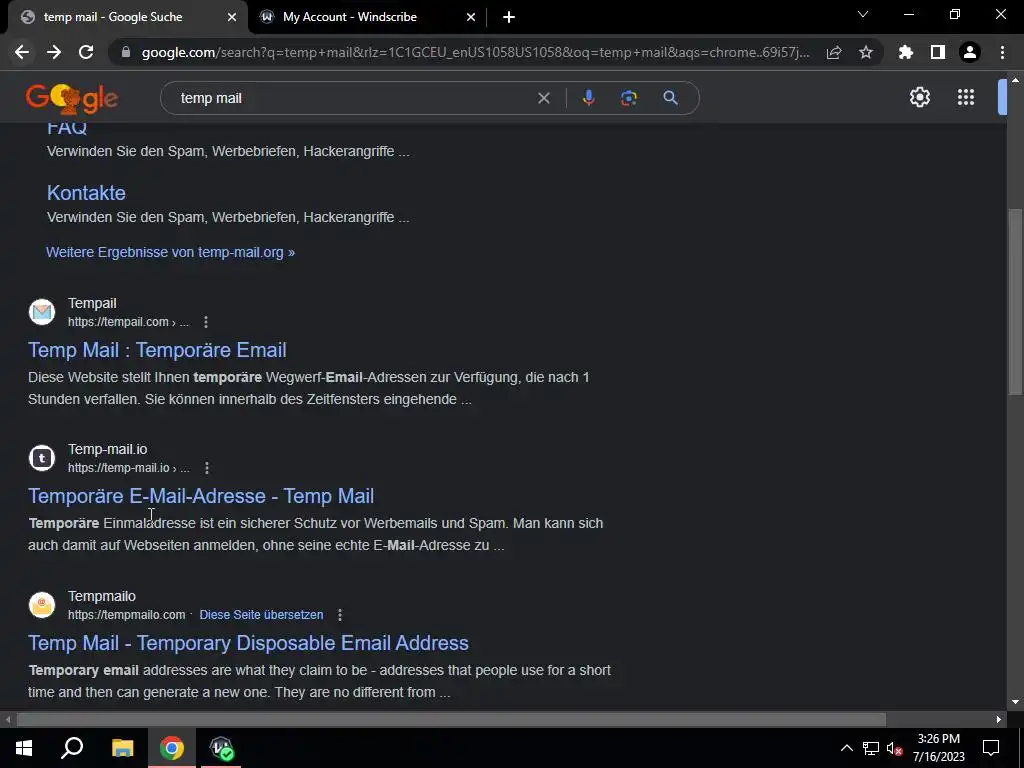Screen dimensions: 1024x768
Task: Go forward to the next page
Action: coord(54,52)
